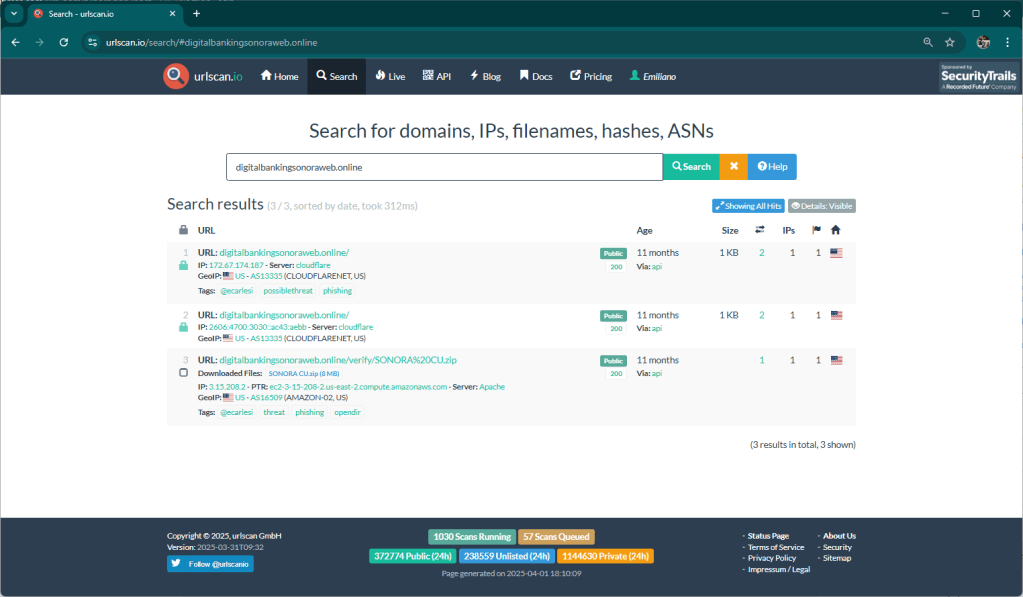Viewport: 1023px width, 597px height.
Task: Open the API page from navbar
Action: [437, 77]
